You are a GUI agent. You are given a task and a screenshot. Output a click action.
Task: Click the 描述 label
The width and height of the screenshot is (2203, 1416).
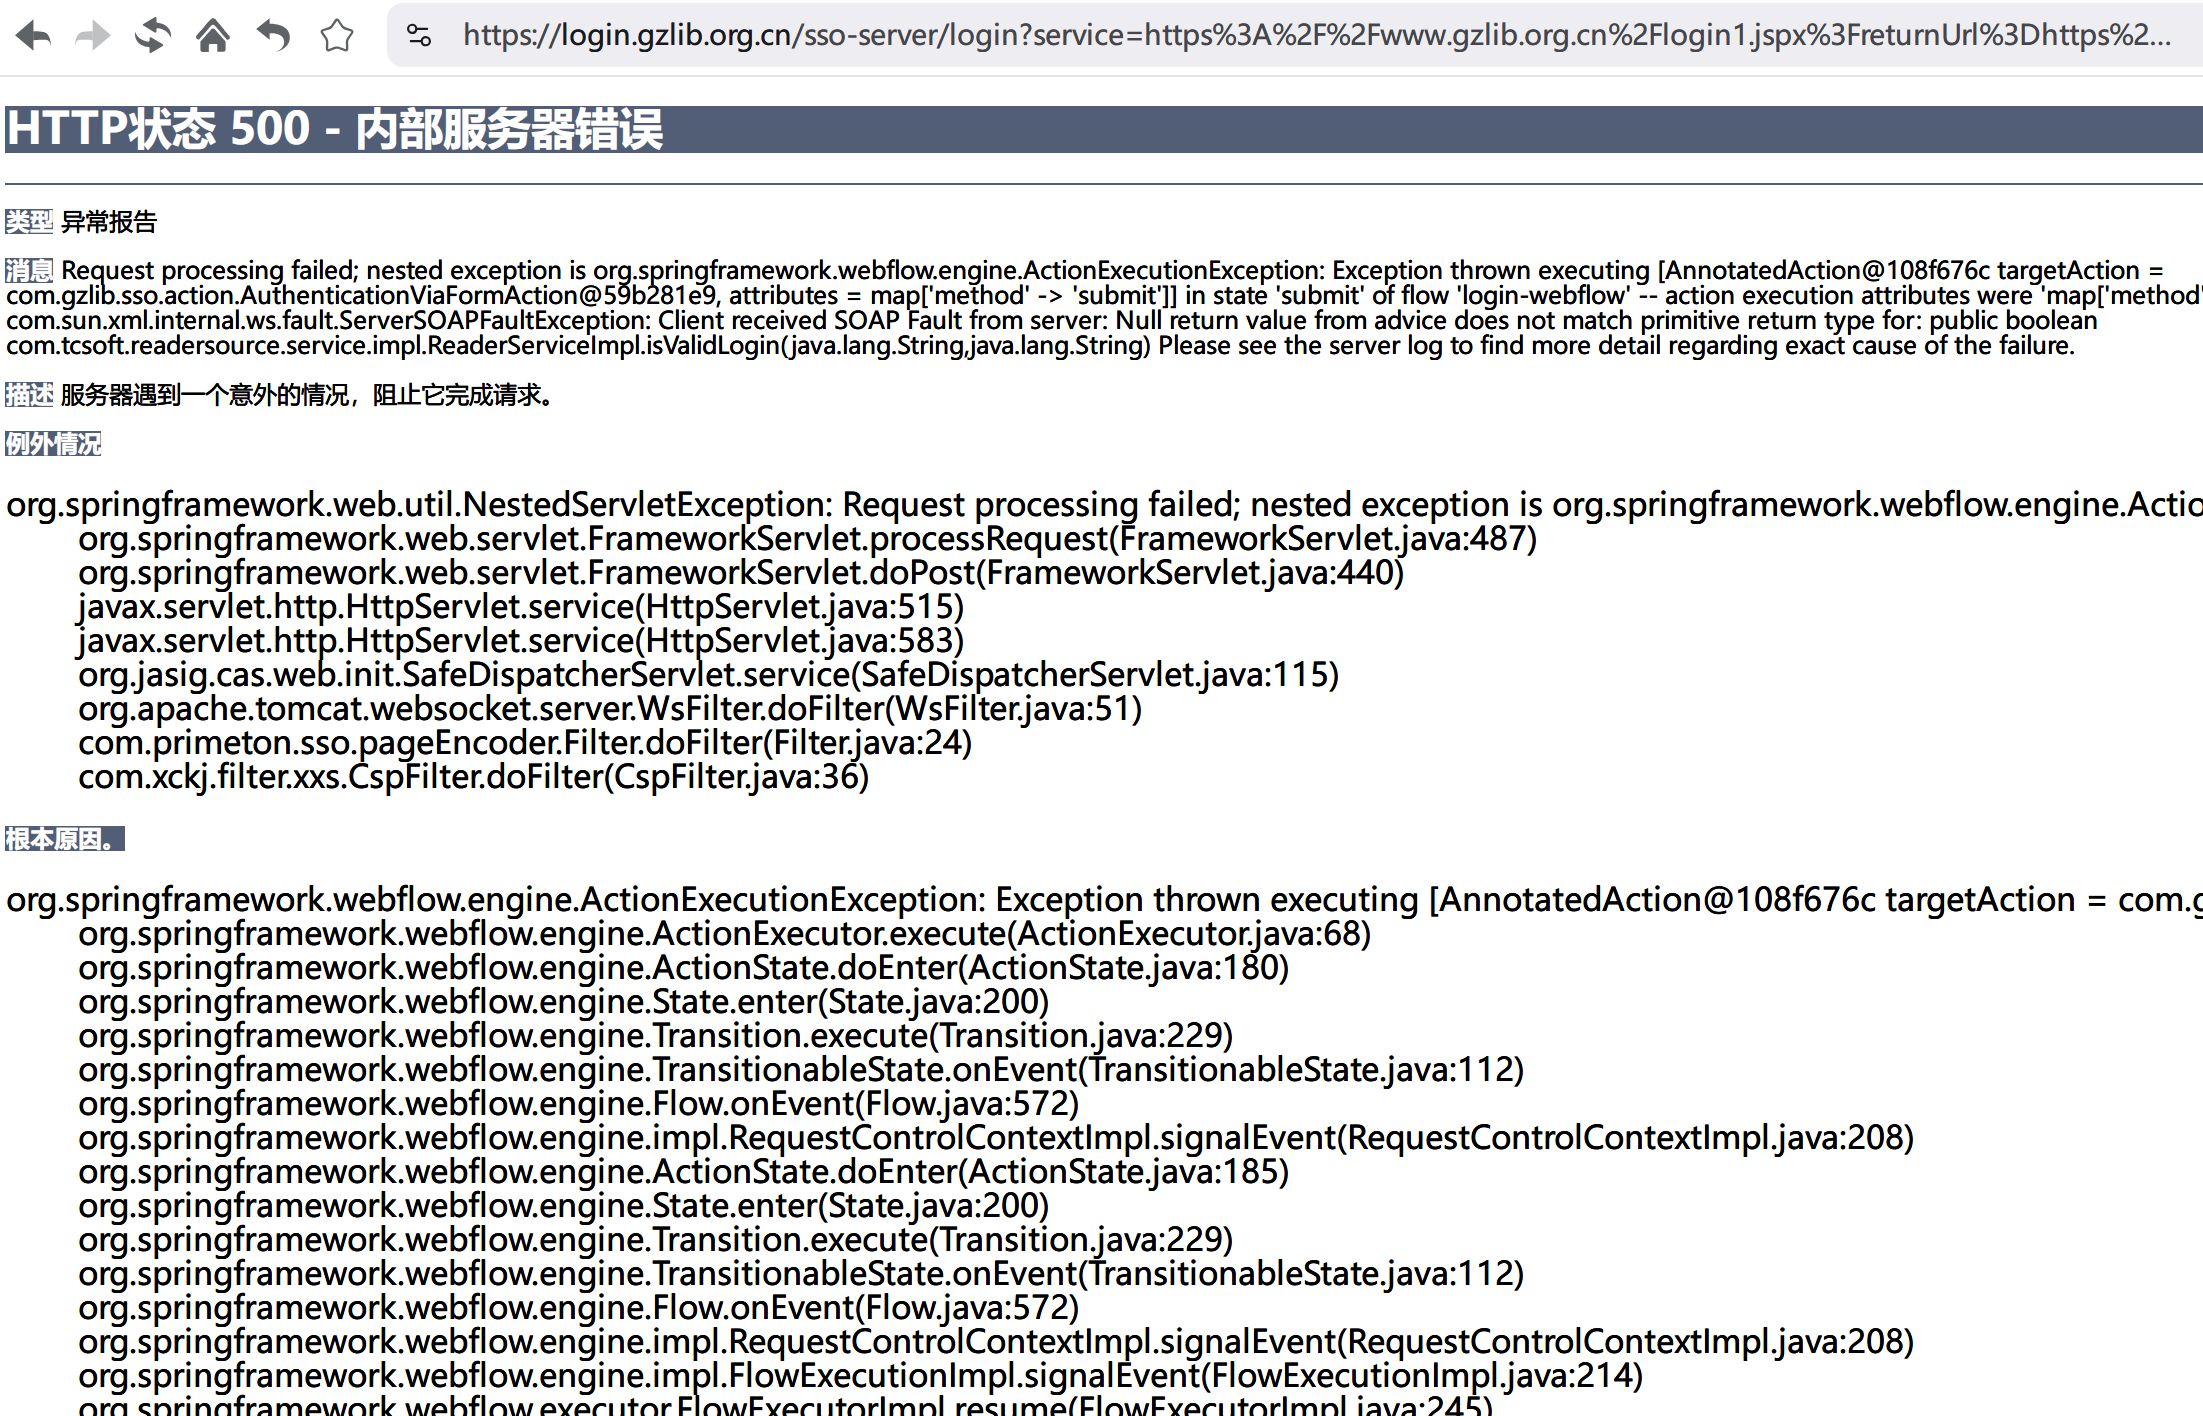coord(28,395)
